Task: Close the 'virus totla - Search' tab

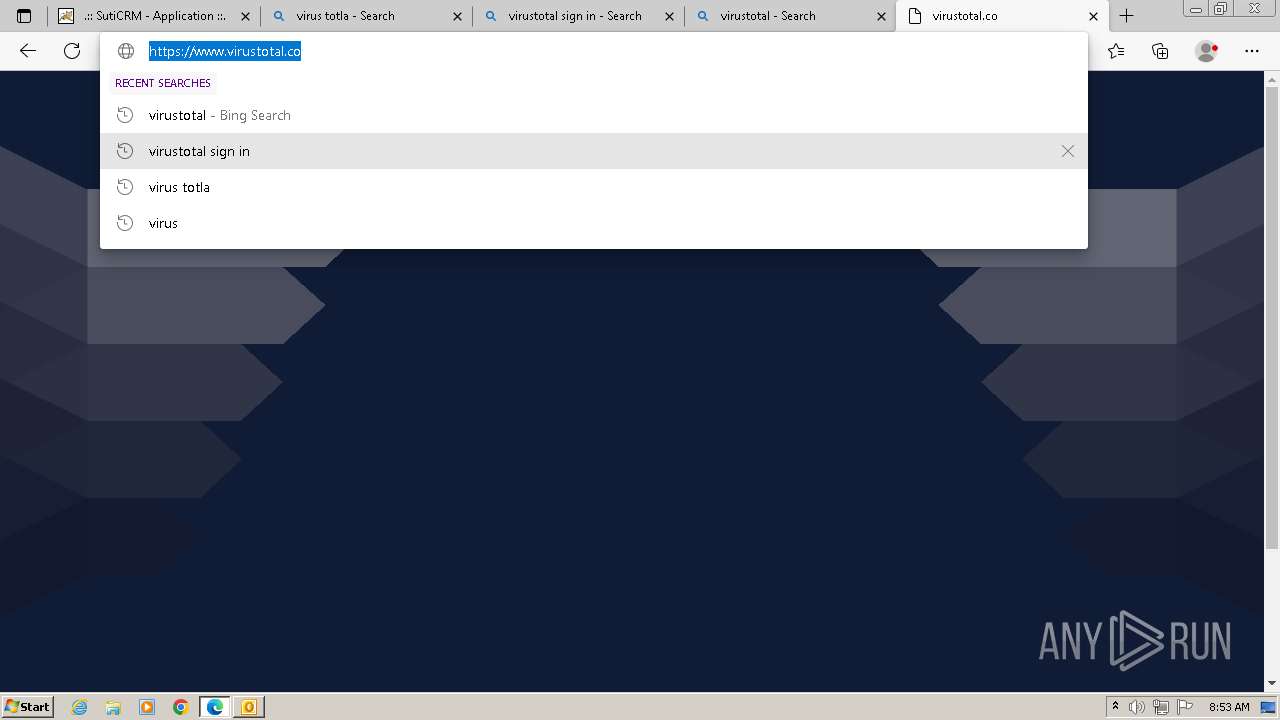Action: pyautogui.click(x=457, y=16)
